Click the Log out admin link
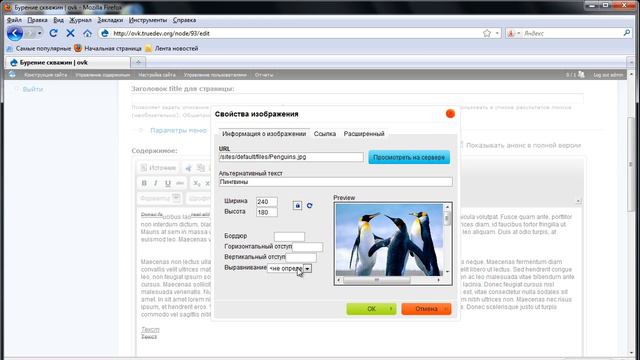Image resolution: width=640 pixels, height=360 pixels. click(x=608, y=75)
